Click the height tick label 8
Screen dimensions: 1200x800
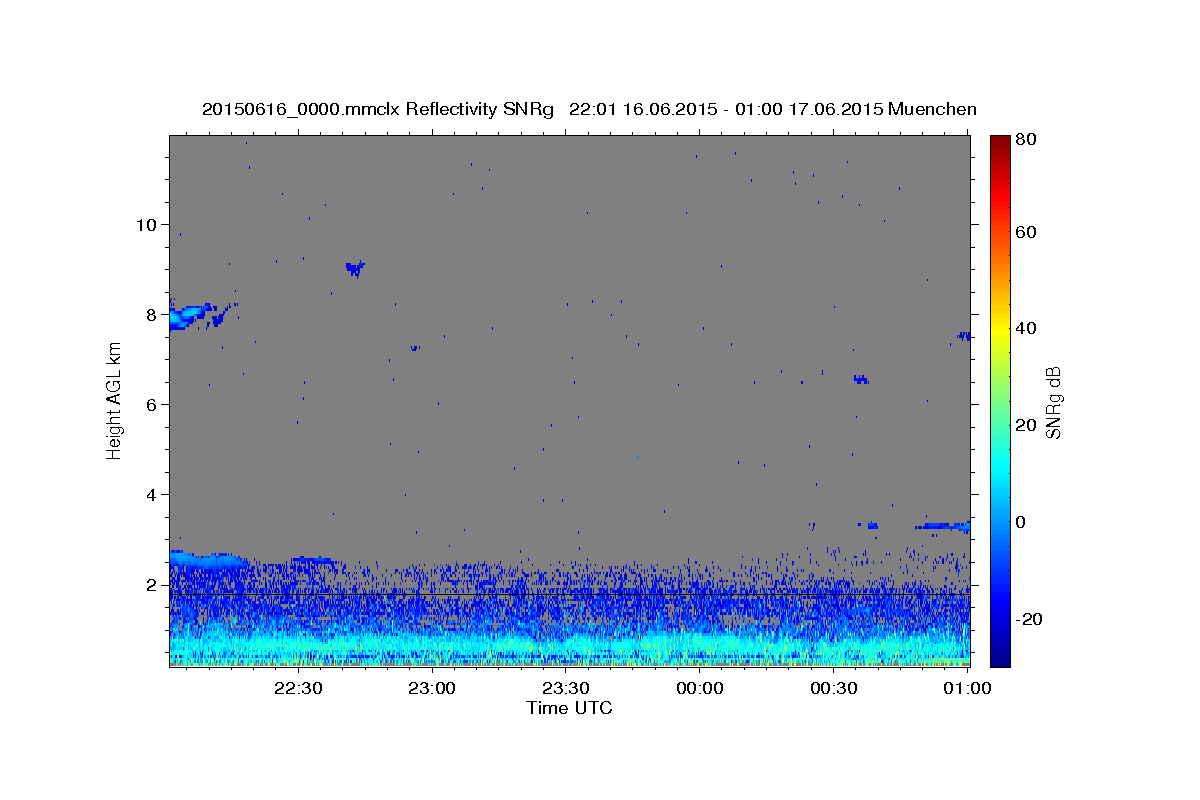153,314
